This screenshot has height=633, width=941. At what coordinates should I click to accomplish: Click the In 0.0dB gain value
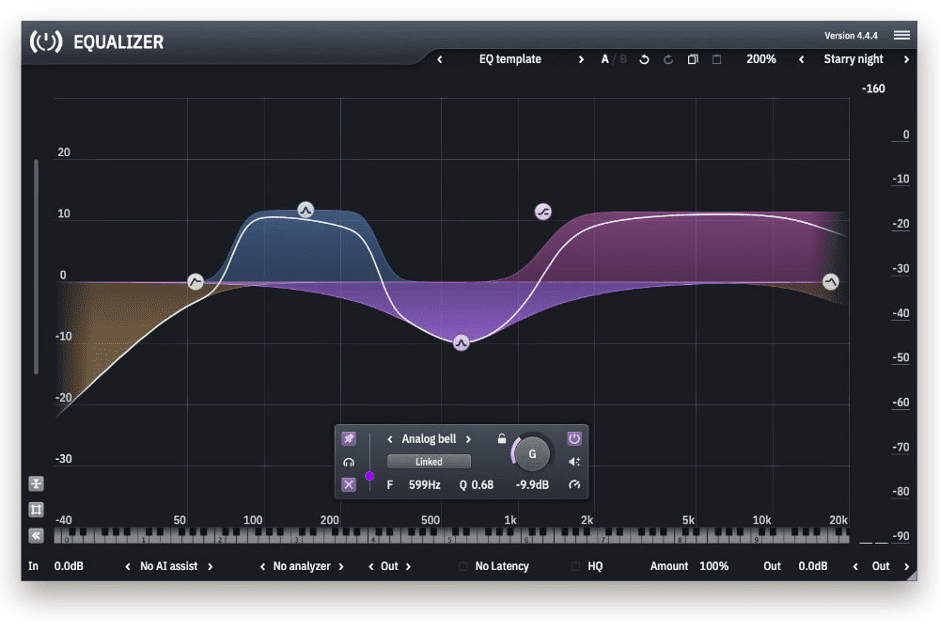click(x=68, y=566)
